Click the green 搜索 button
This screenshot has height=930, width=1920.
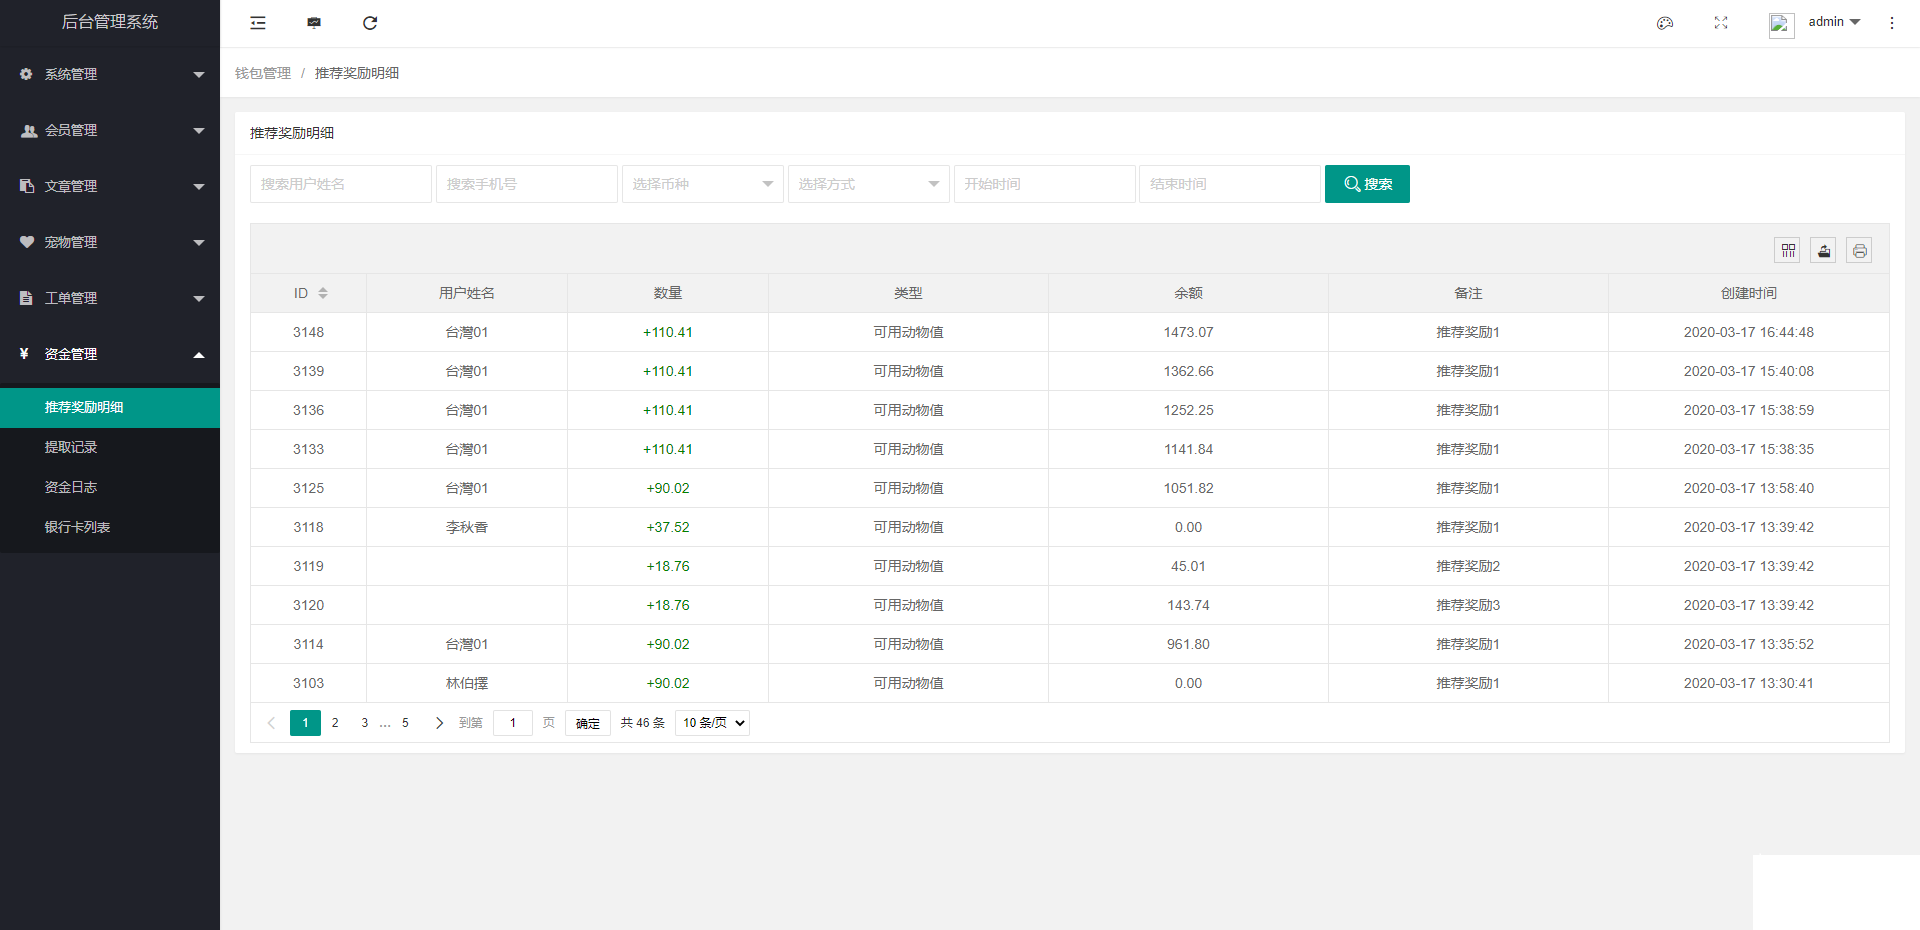click(x=1367, y=184)
